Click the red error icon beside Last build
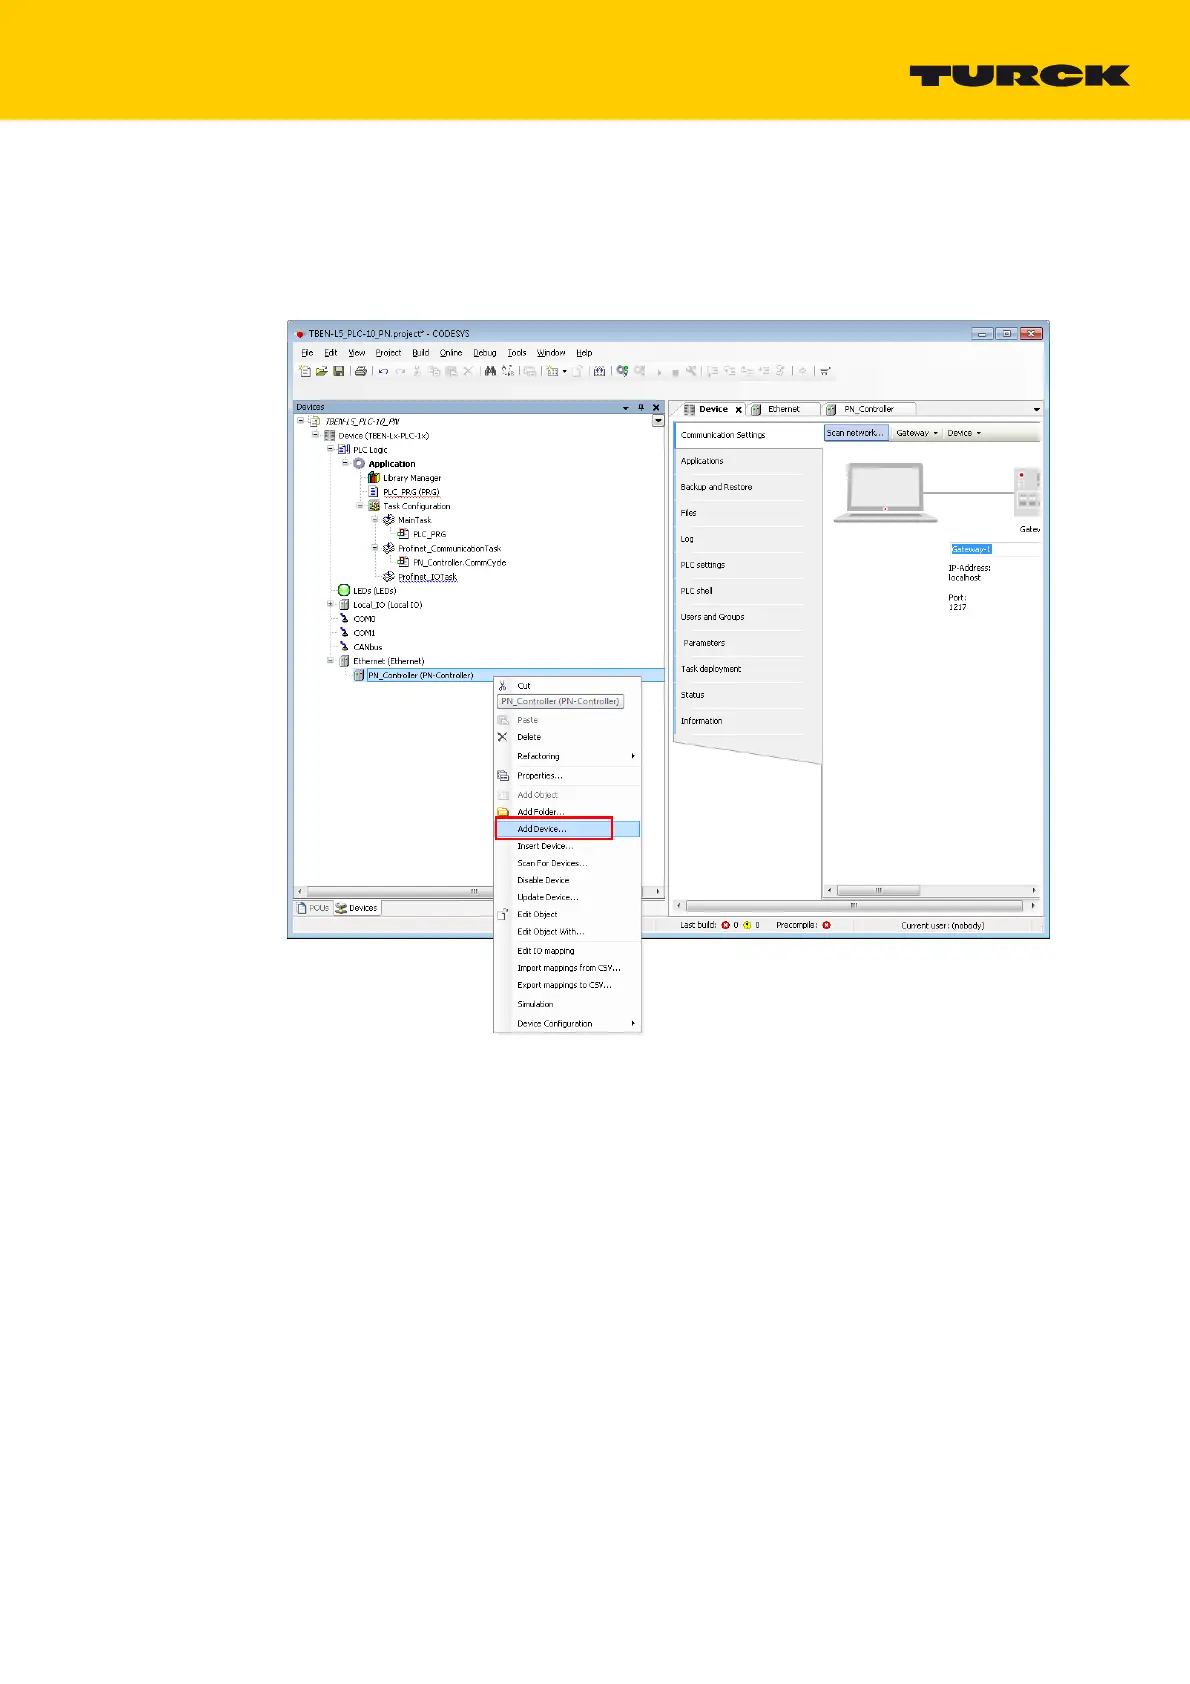 tap(726, 925)
